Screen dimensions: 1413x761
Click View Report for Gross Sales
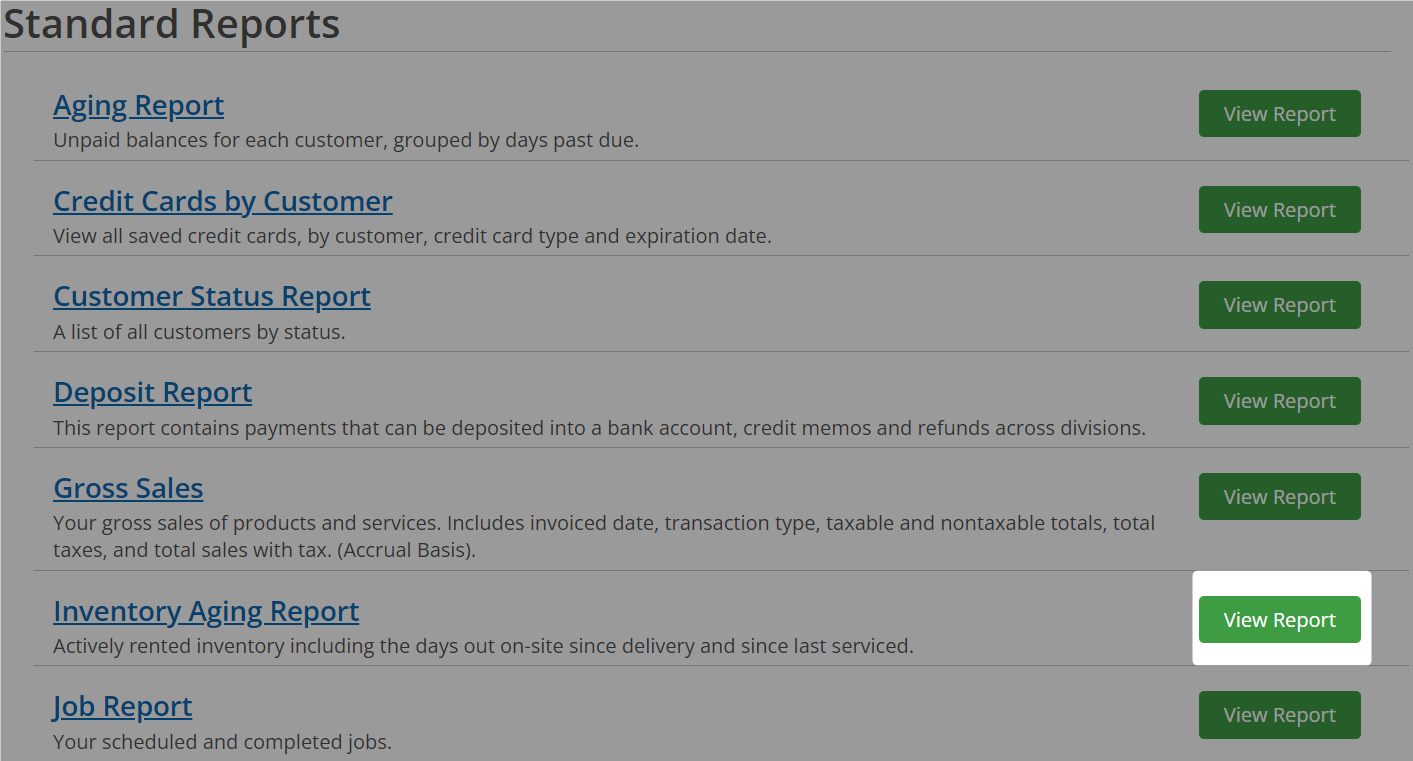[x=1279, y=496]
